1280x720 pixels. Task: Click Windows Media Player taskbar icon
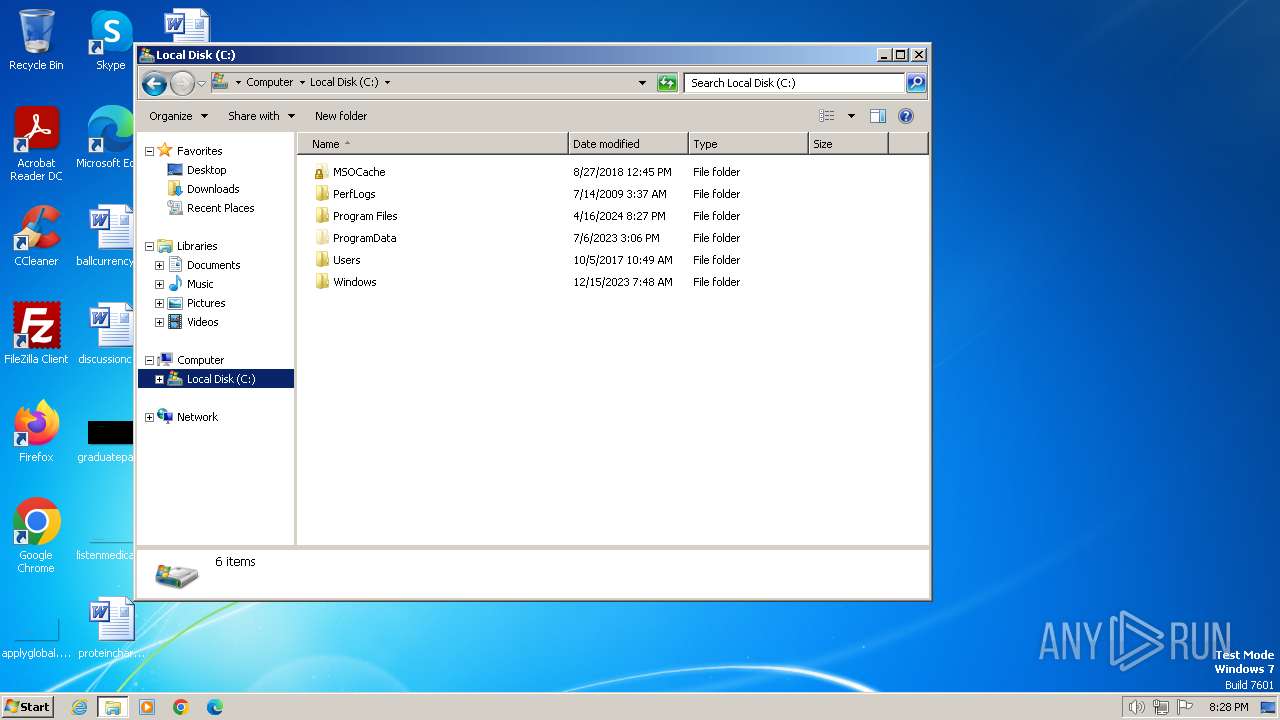147,707
